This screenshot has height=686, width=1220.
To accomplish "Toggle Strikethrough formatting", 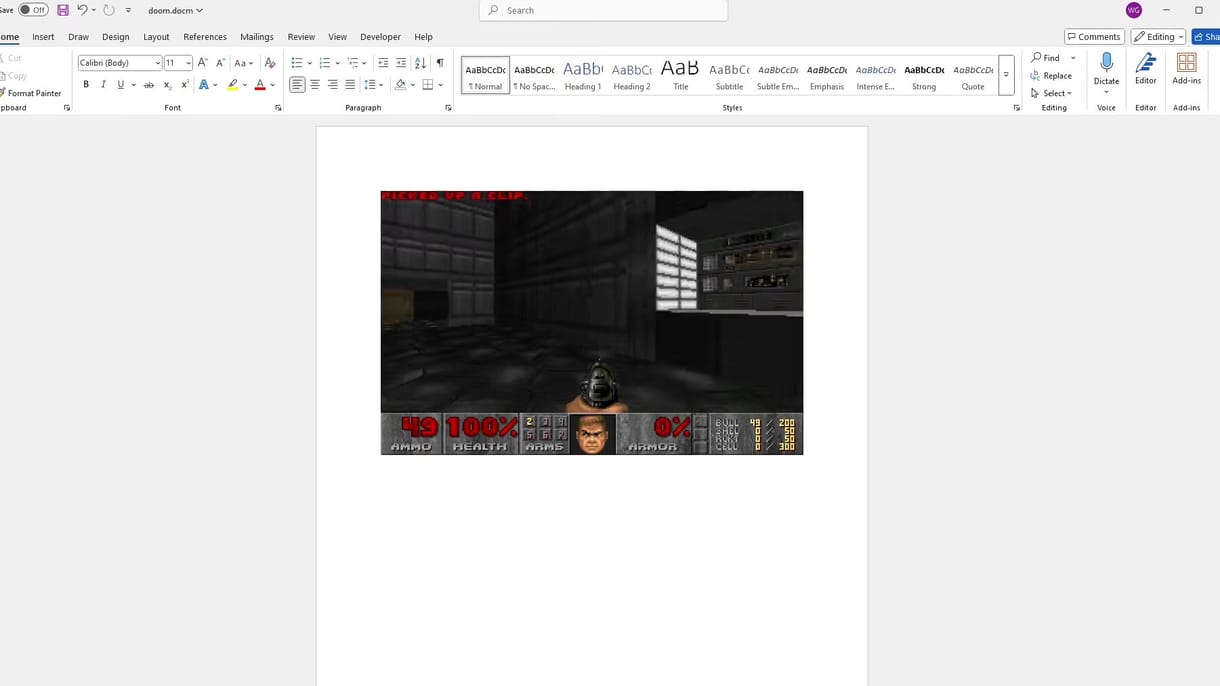I will click(149, 85).
